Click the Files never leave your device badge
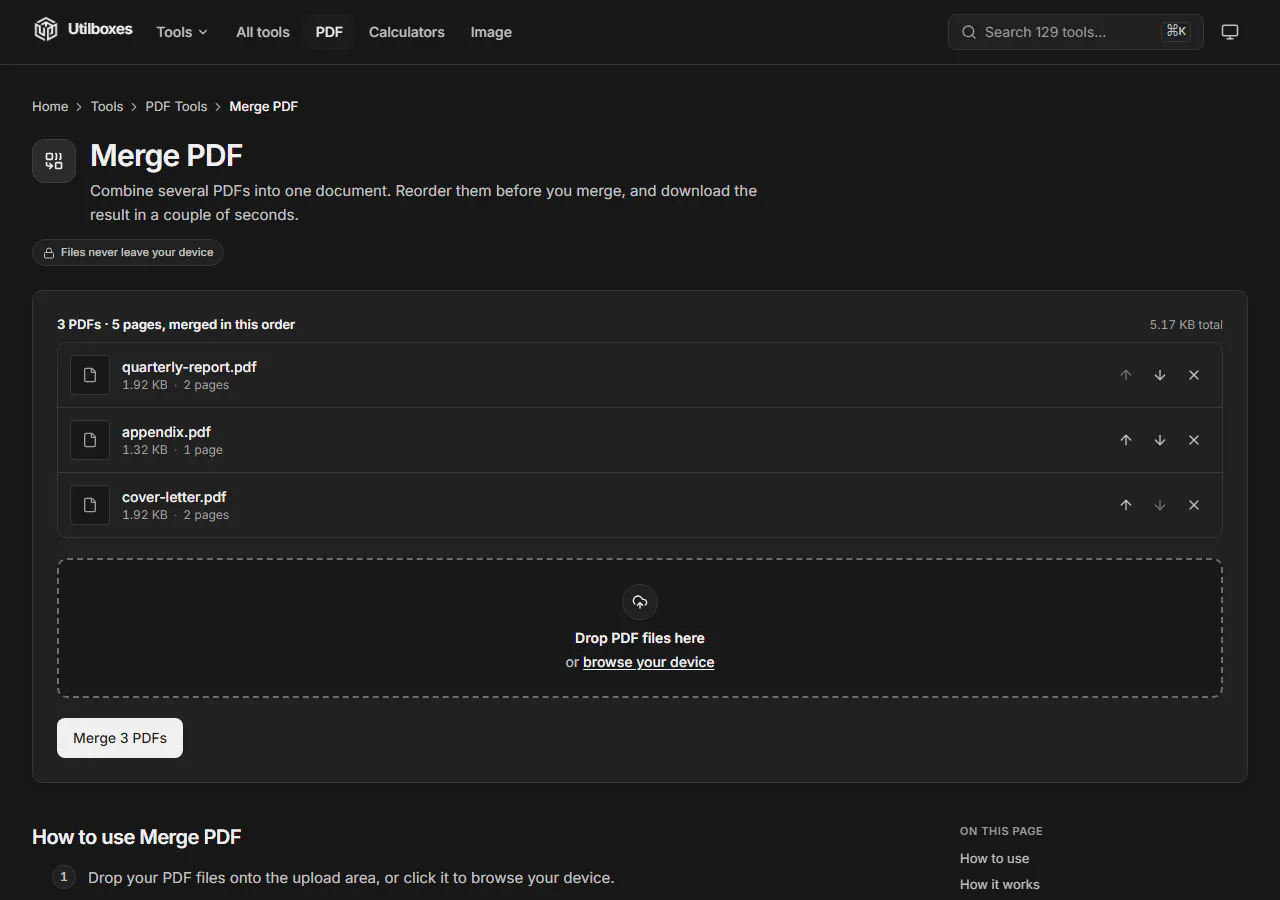 pos(128,252)
